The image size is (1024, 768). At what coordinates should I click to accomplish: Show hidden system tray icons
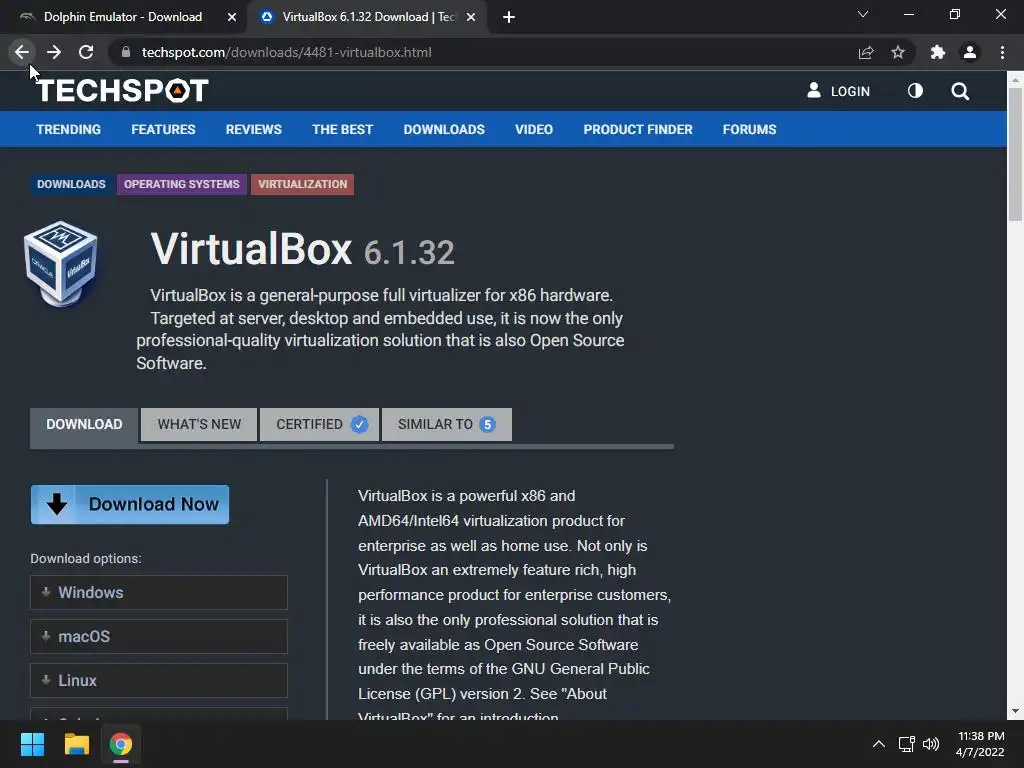pos(879,744)
